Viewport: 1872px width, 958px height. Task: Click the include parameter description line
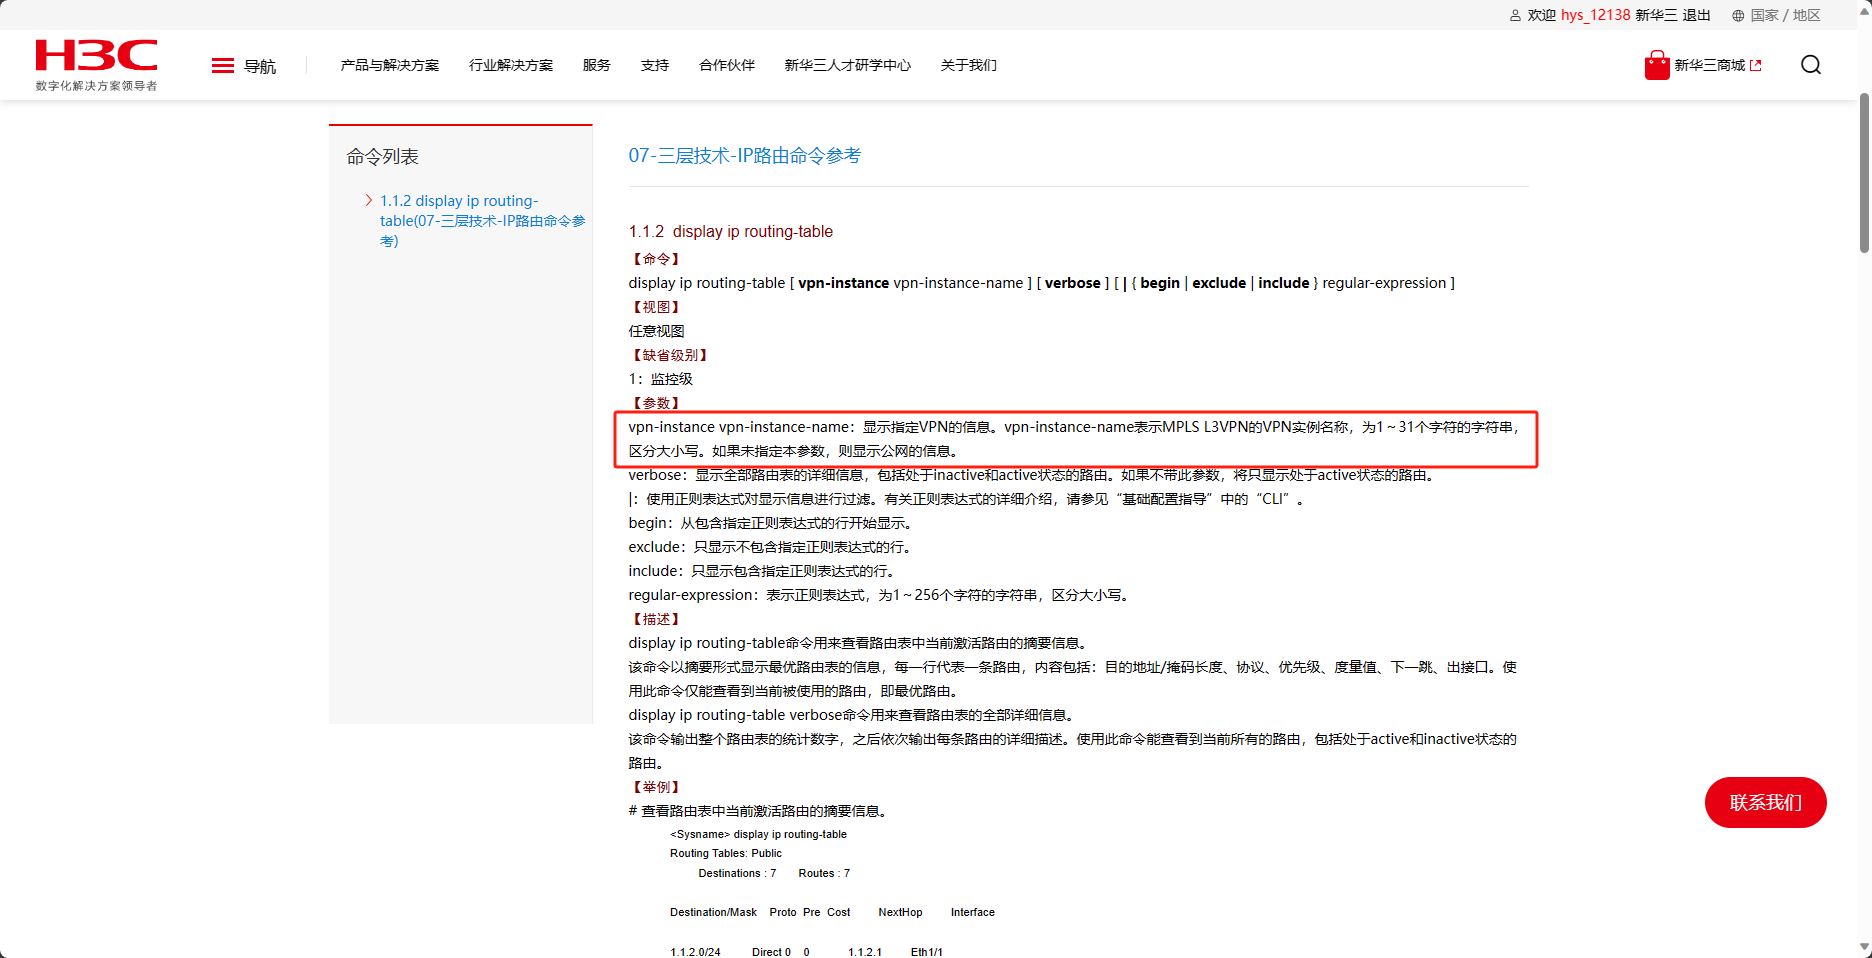tap(763, 571)
